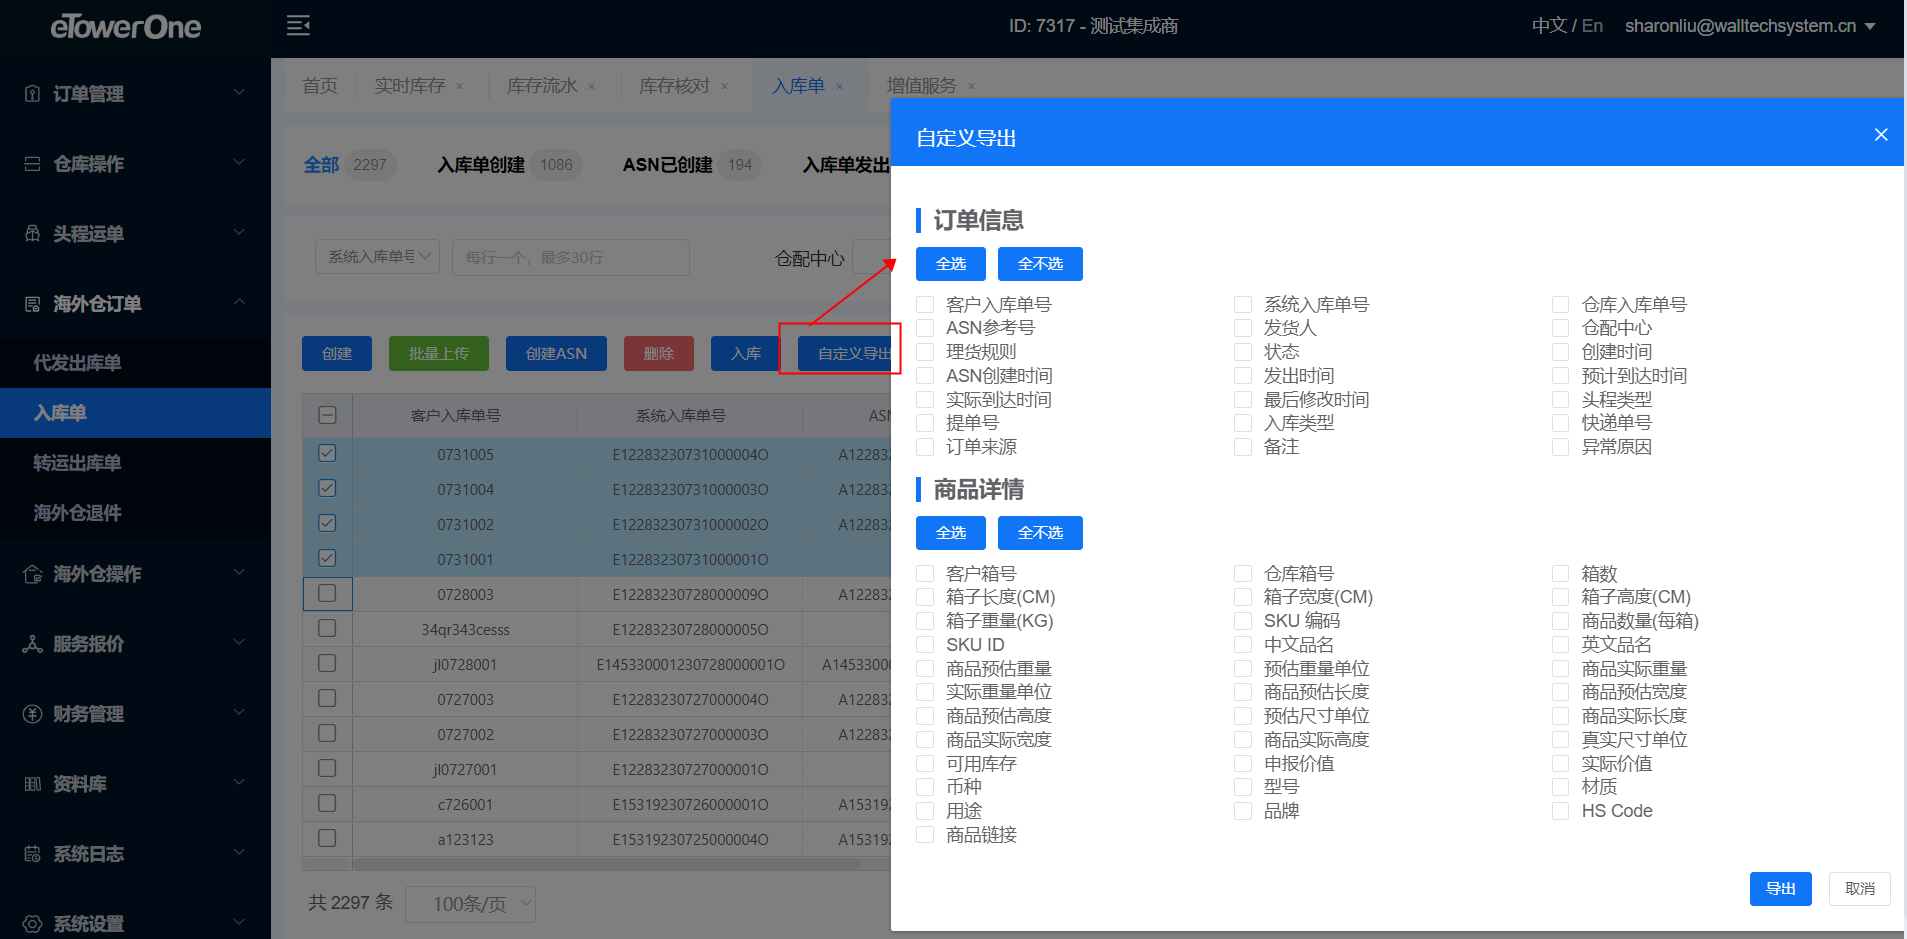Viewport: 1907px width, 939px height.
Task: Close the 库存流水 tab via its x
Action: (x=592, y=87)
